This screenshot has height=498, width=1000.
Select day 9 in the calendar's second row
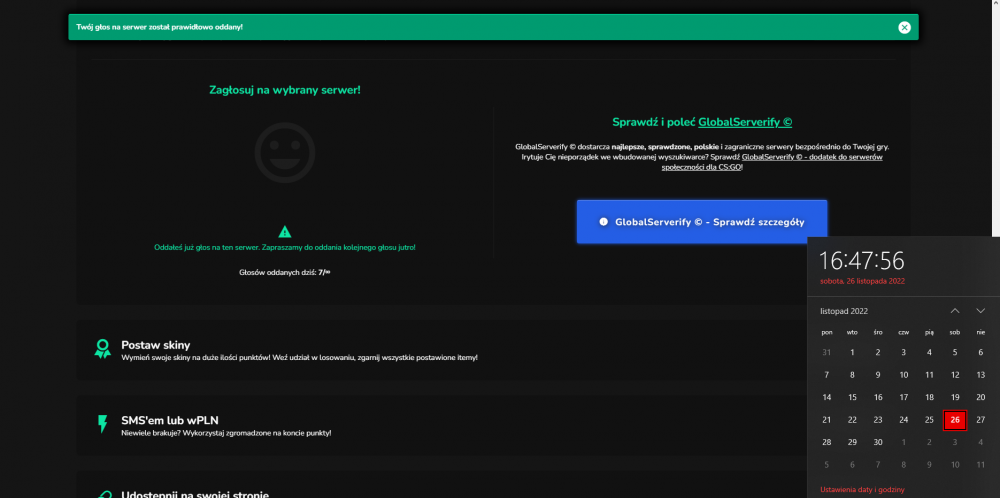[878, 375]
